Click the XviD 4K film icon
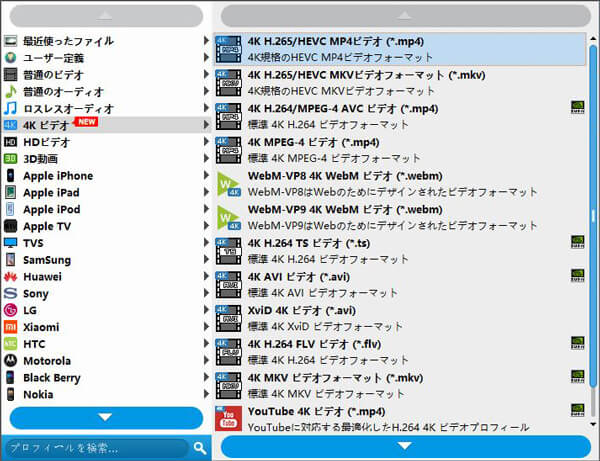This screenshot has width=600, height=461. click(228, 319)
